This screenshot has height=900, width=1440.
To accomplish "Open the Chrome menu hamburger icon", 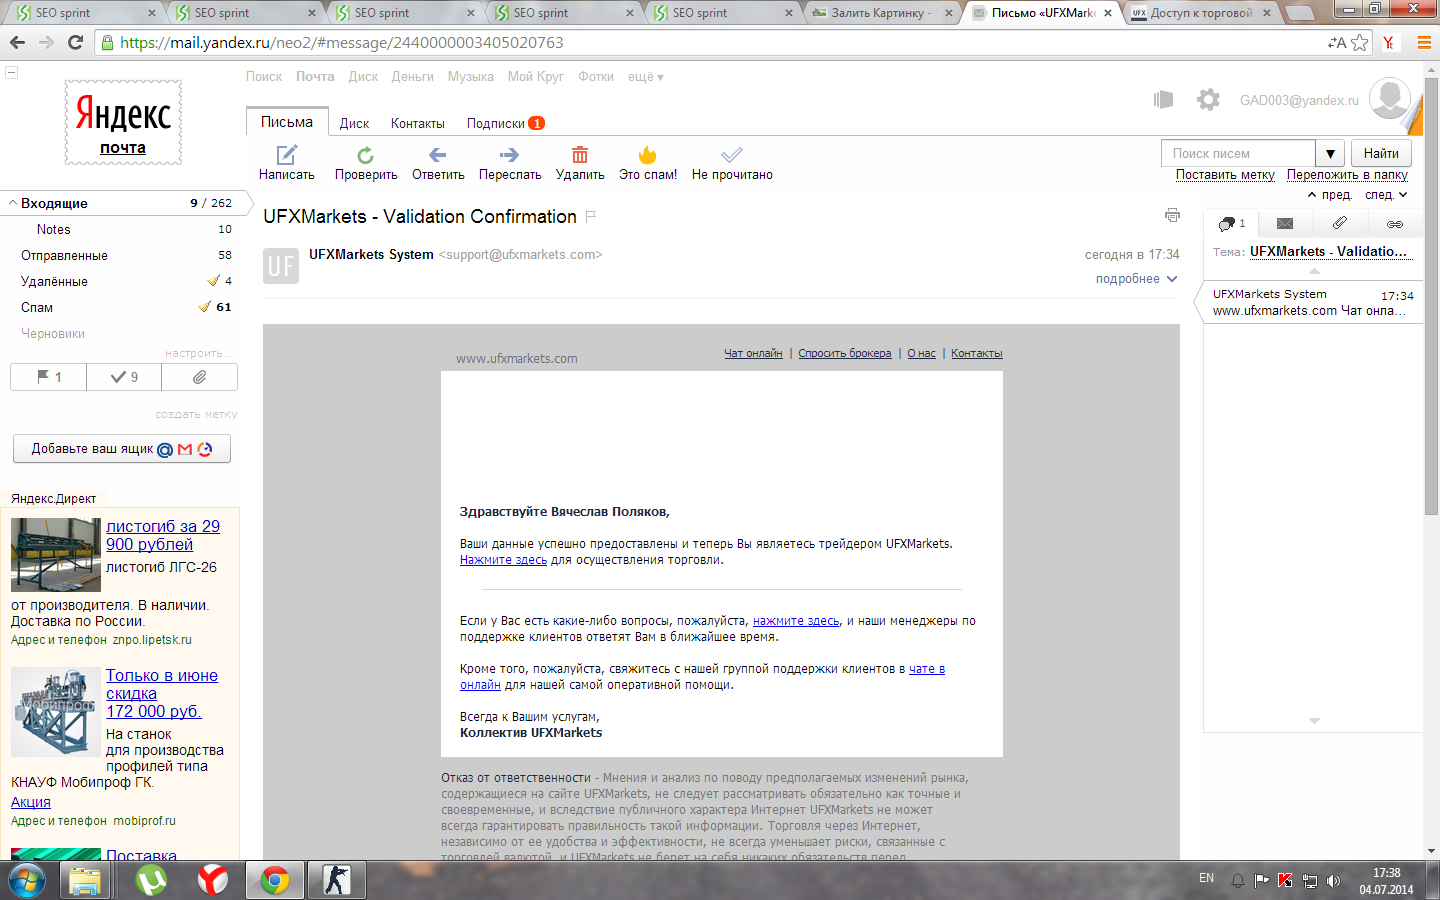I will [1424, 43].
